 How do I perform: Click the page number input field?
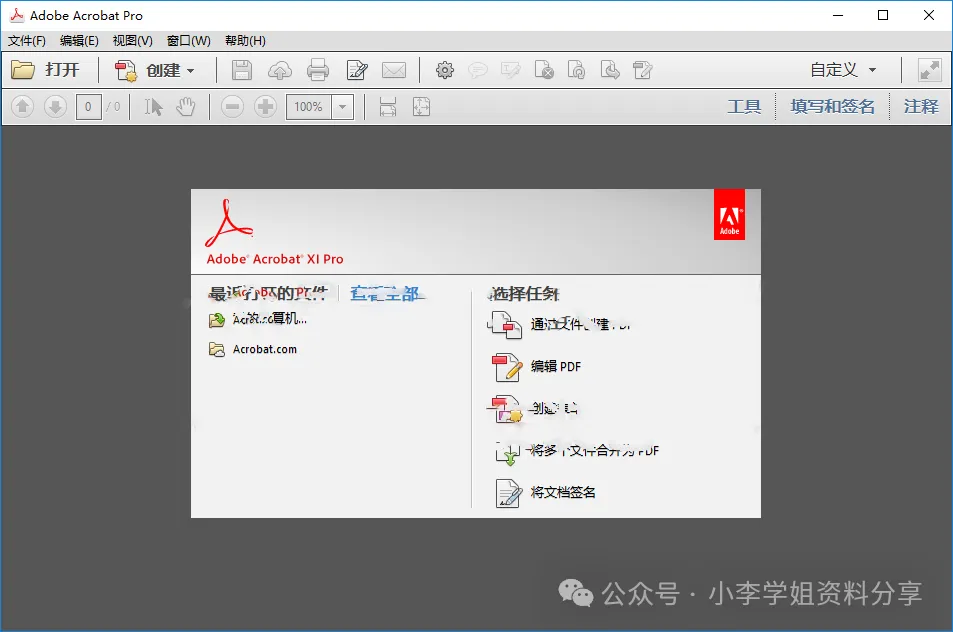(89, 107)
